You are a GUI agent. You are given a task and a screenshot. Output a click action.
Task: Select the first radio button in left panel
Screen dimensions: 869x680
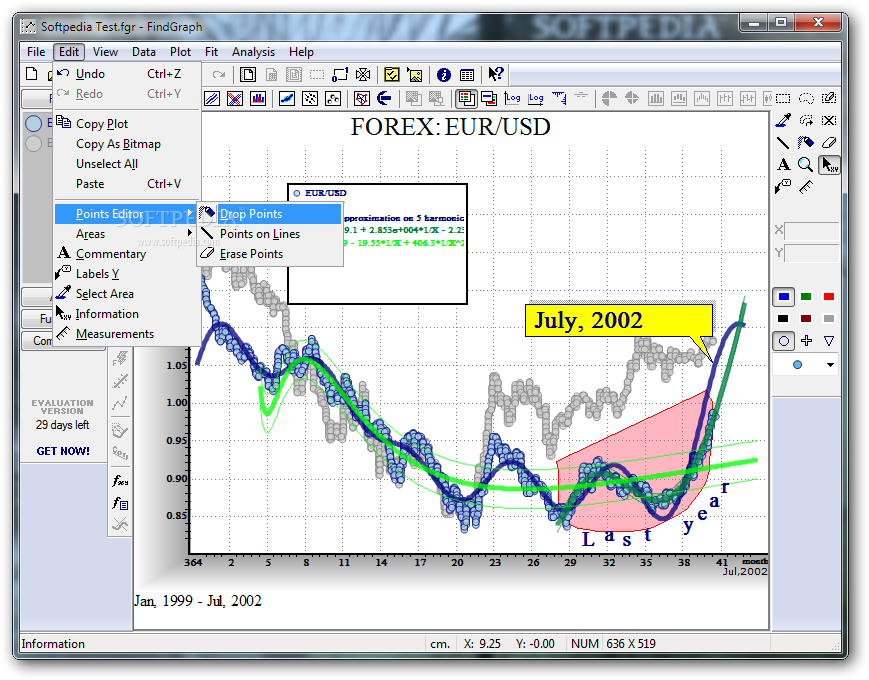pyautogui.click(x=33, y=123)
